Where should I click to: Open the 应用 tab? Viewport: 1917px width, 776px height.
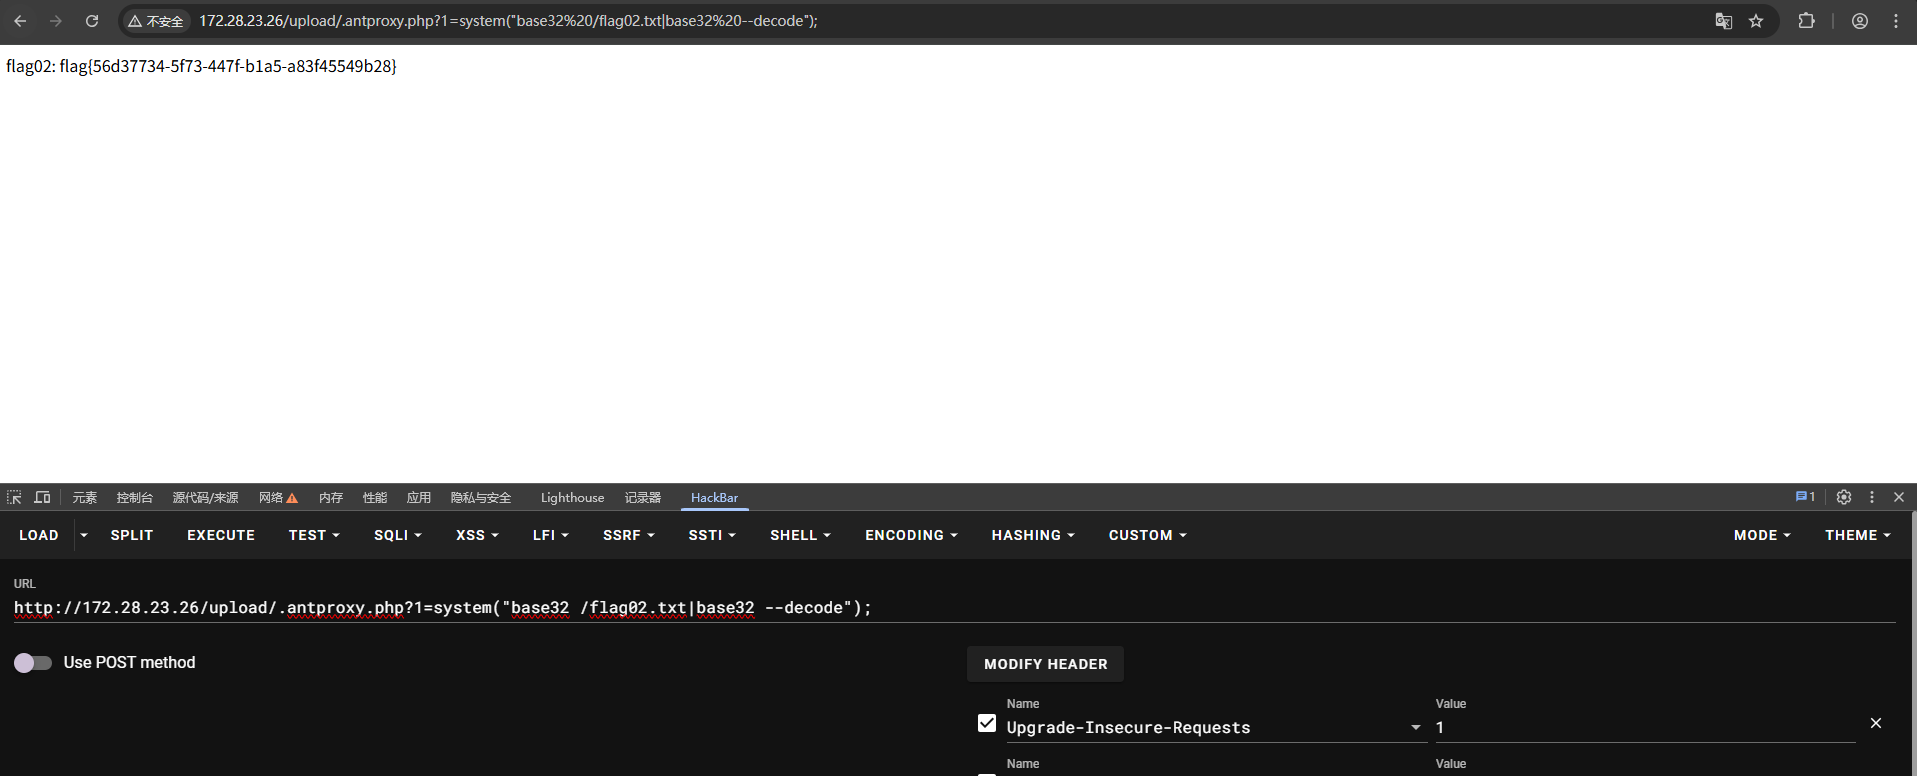[x=419, y=497]
